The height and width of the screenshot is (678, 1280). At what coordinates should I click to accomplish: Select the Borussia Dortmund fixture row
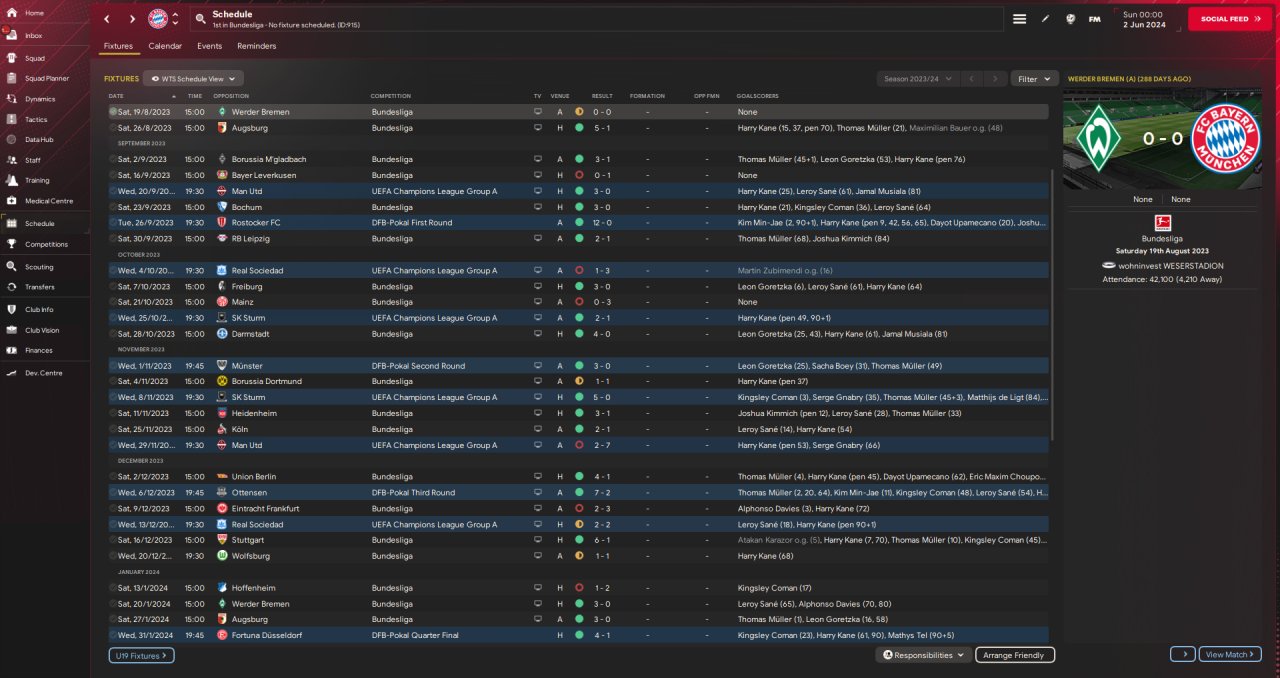point(400,382)
